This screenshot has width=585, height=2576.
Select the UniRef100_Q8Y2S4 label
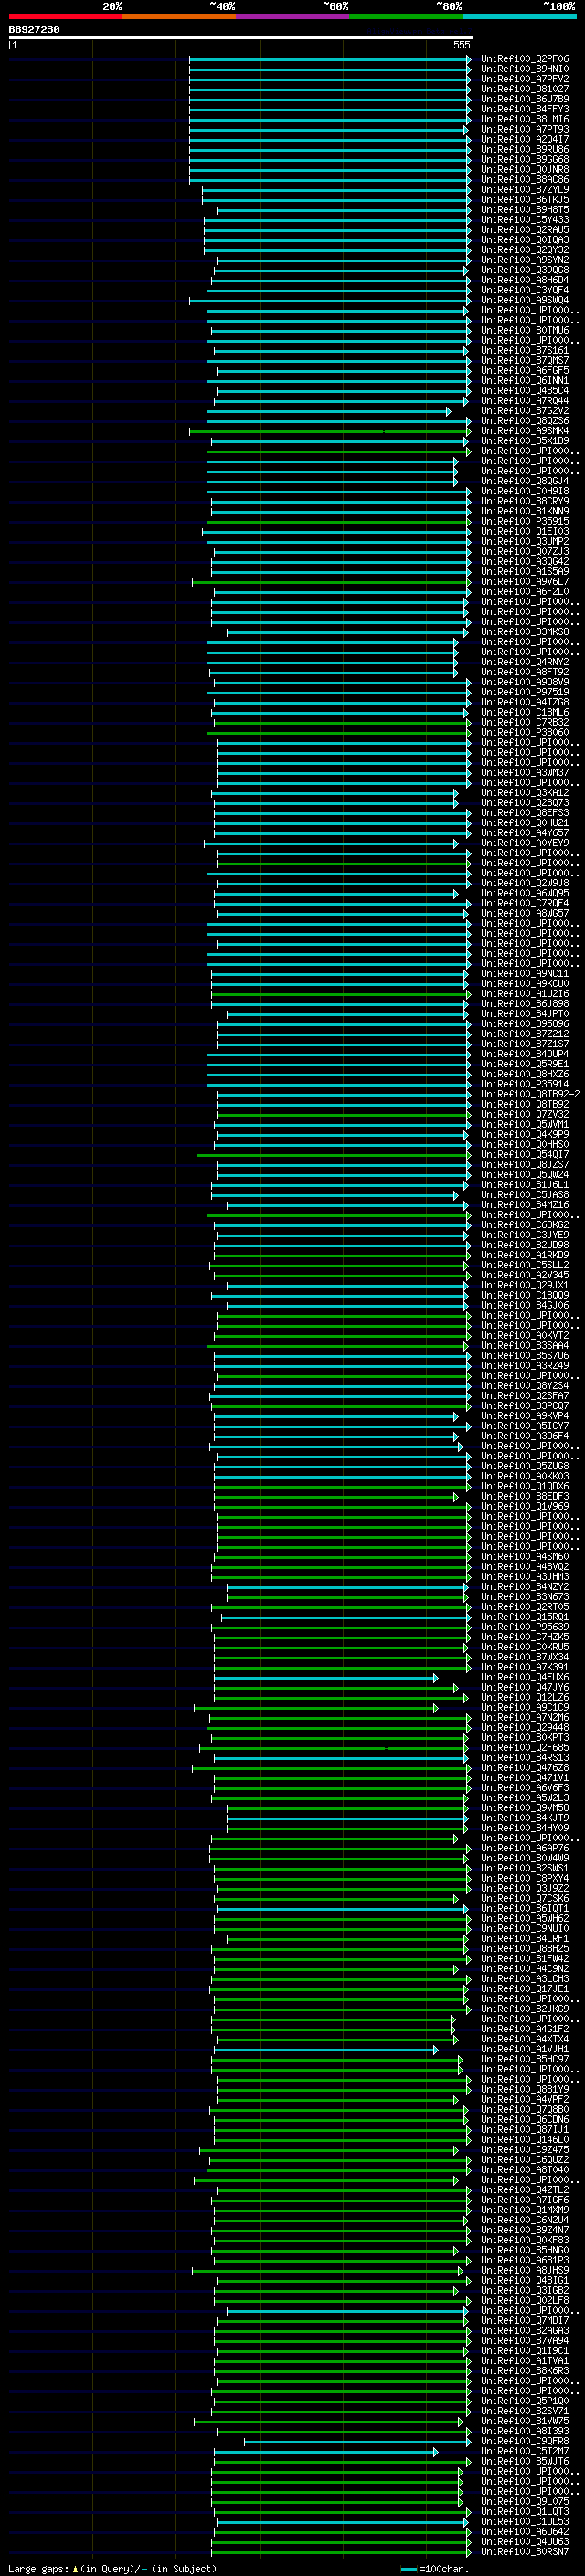(524, 1385)
